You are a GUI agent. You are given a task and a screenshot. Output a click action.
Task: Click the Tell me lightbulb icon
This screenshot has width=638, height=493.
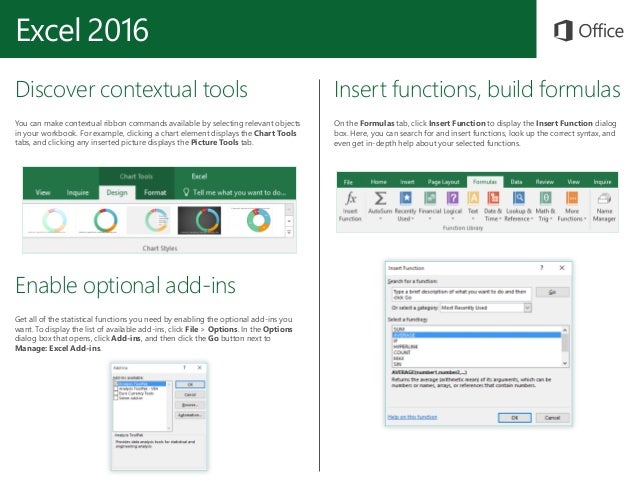(x=186, y=192)
